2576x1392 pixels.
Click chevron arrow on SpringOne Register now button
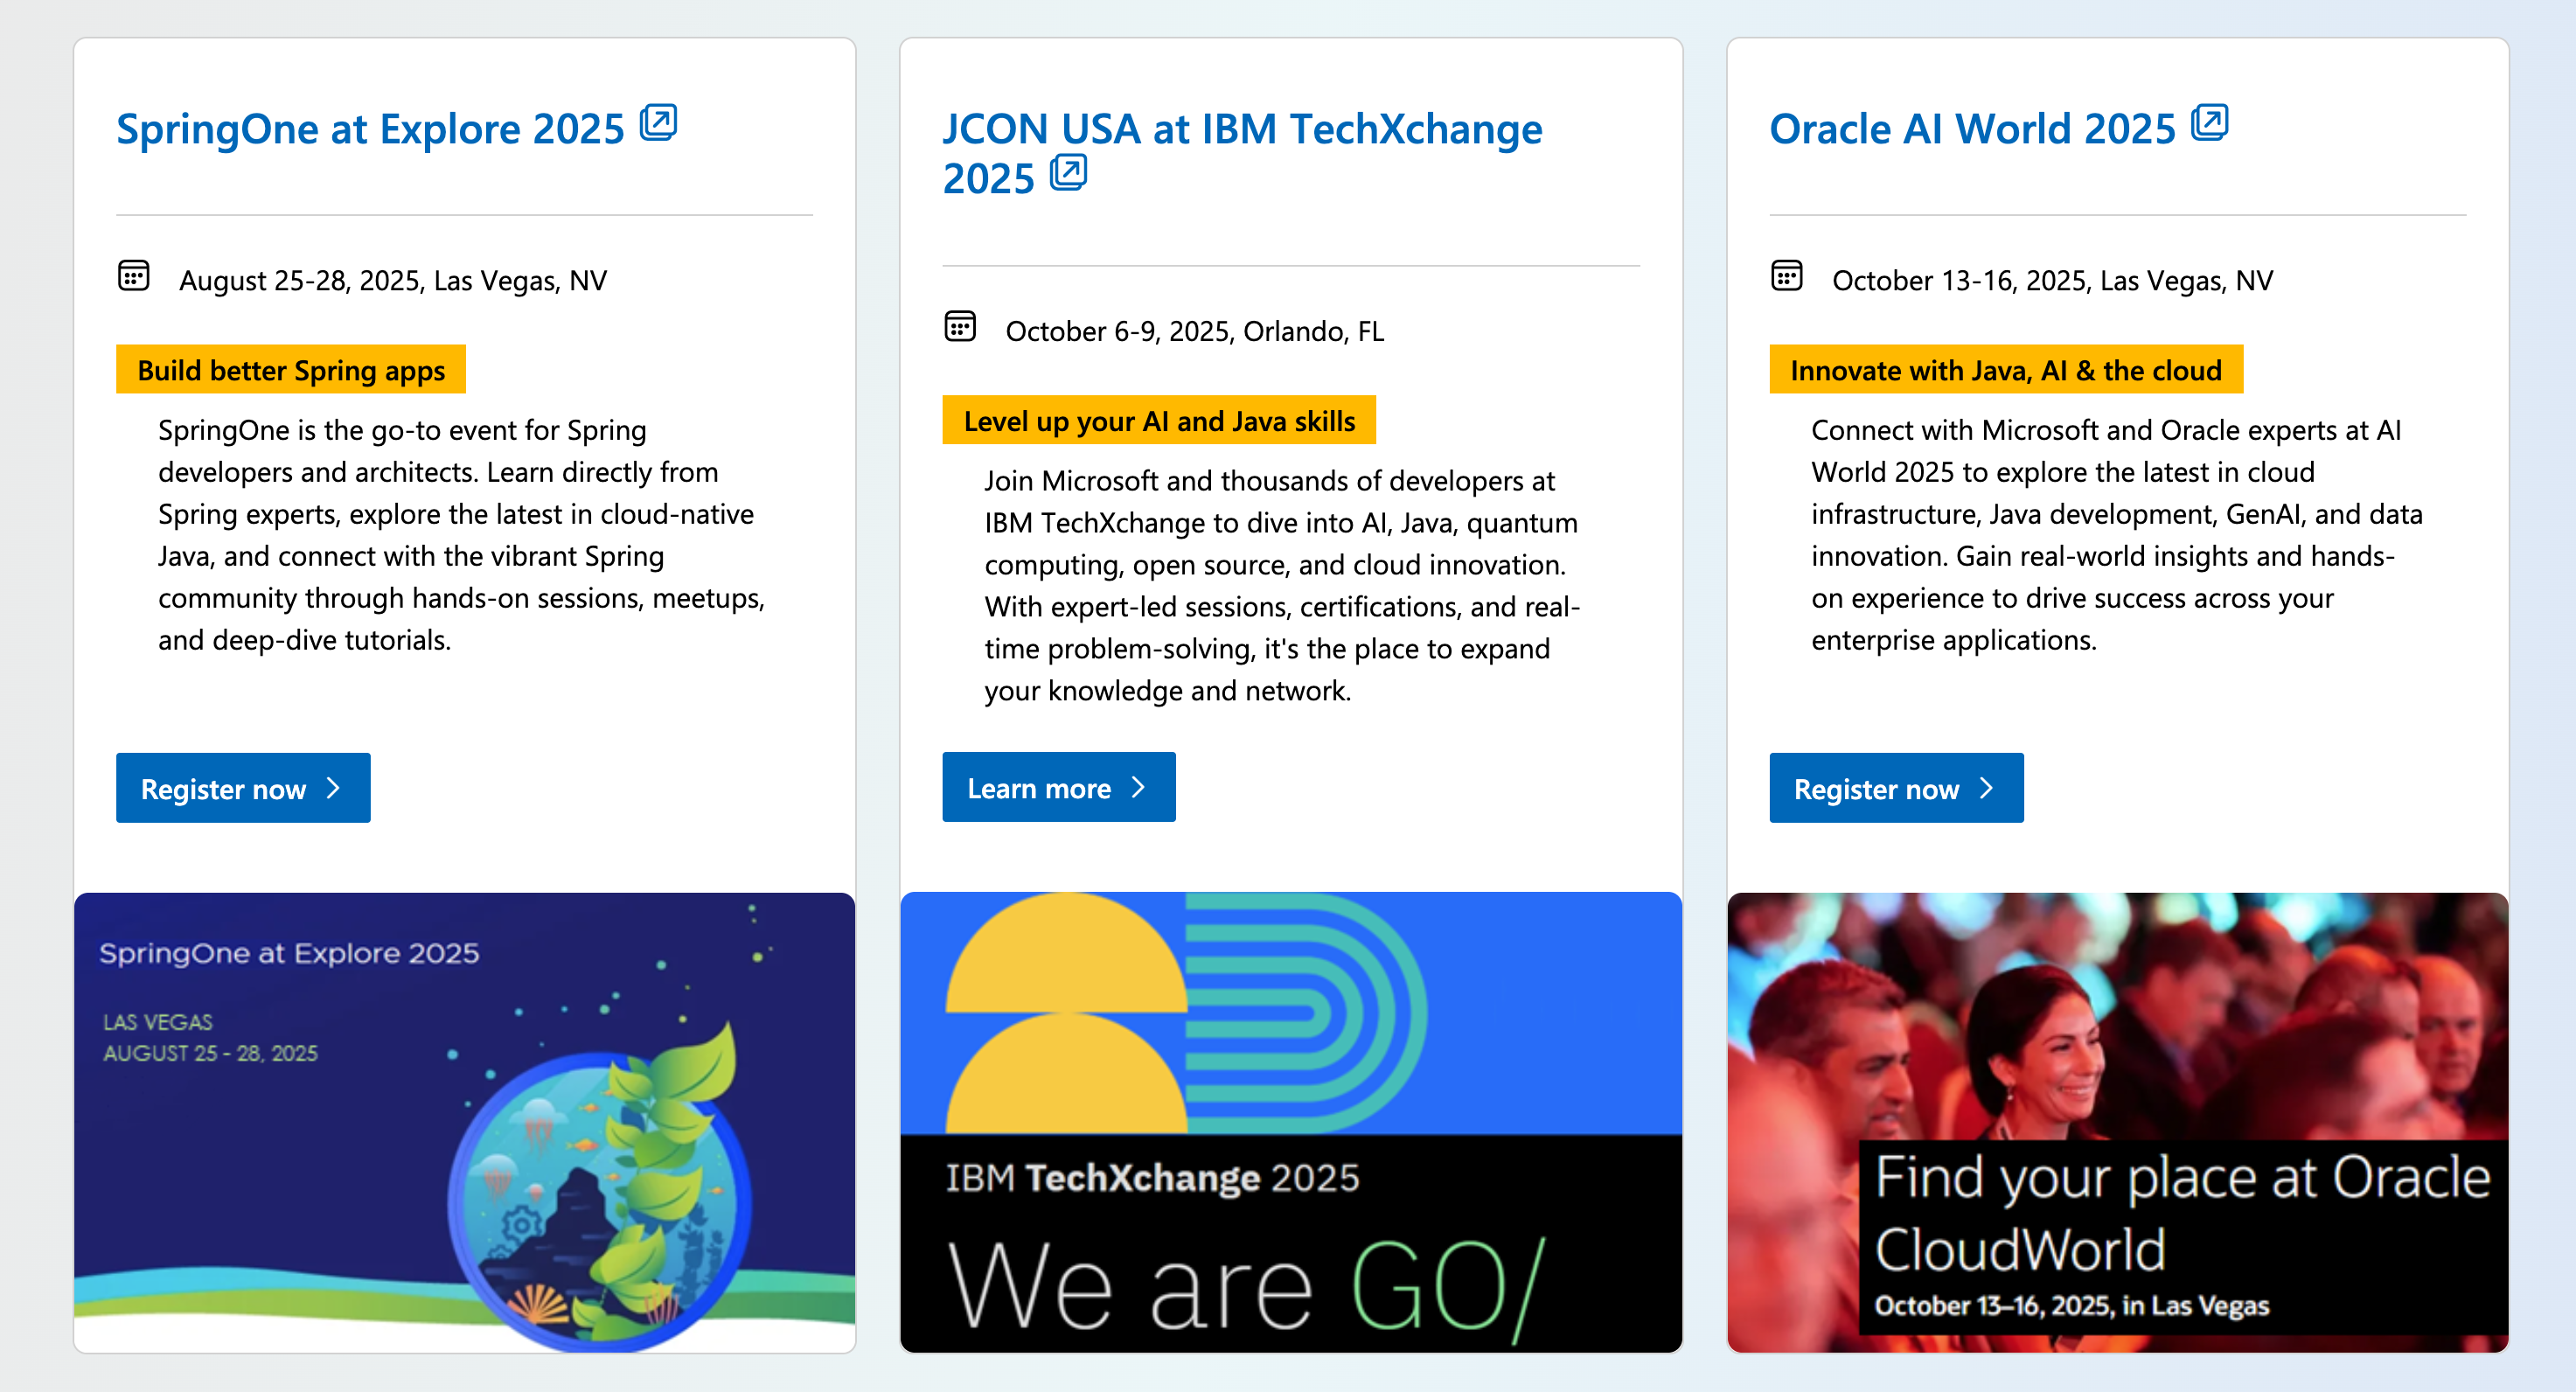pos(334,788)
